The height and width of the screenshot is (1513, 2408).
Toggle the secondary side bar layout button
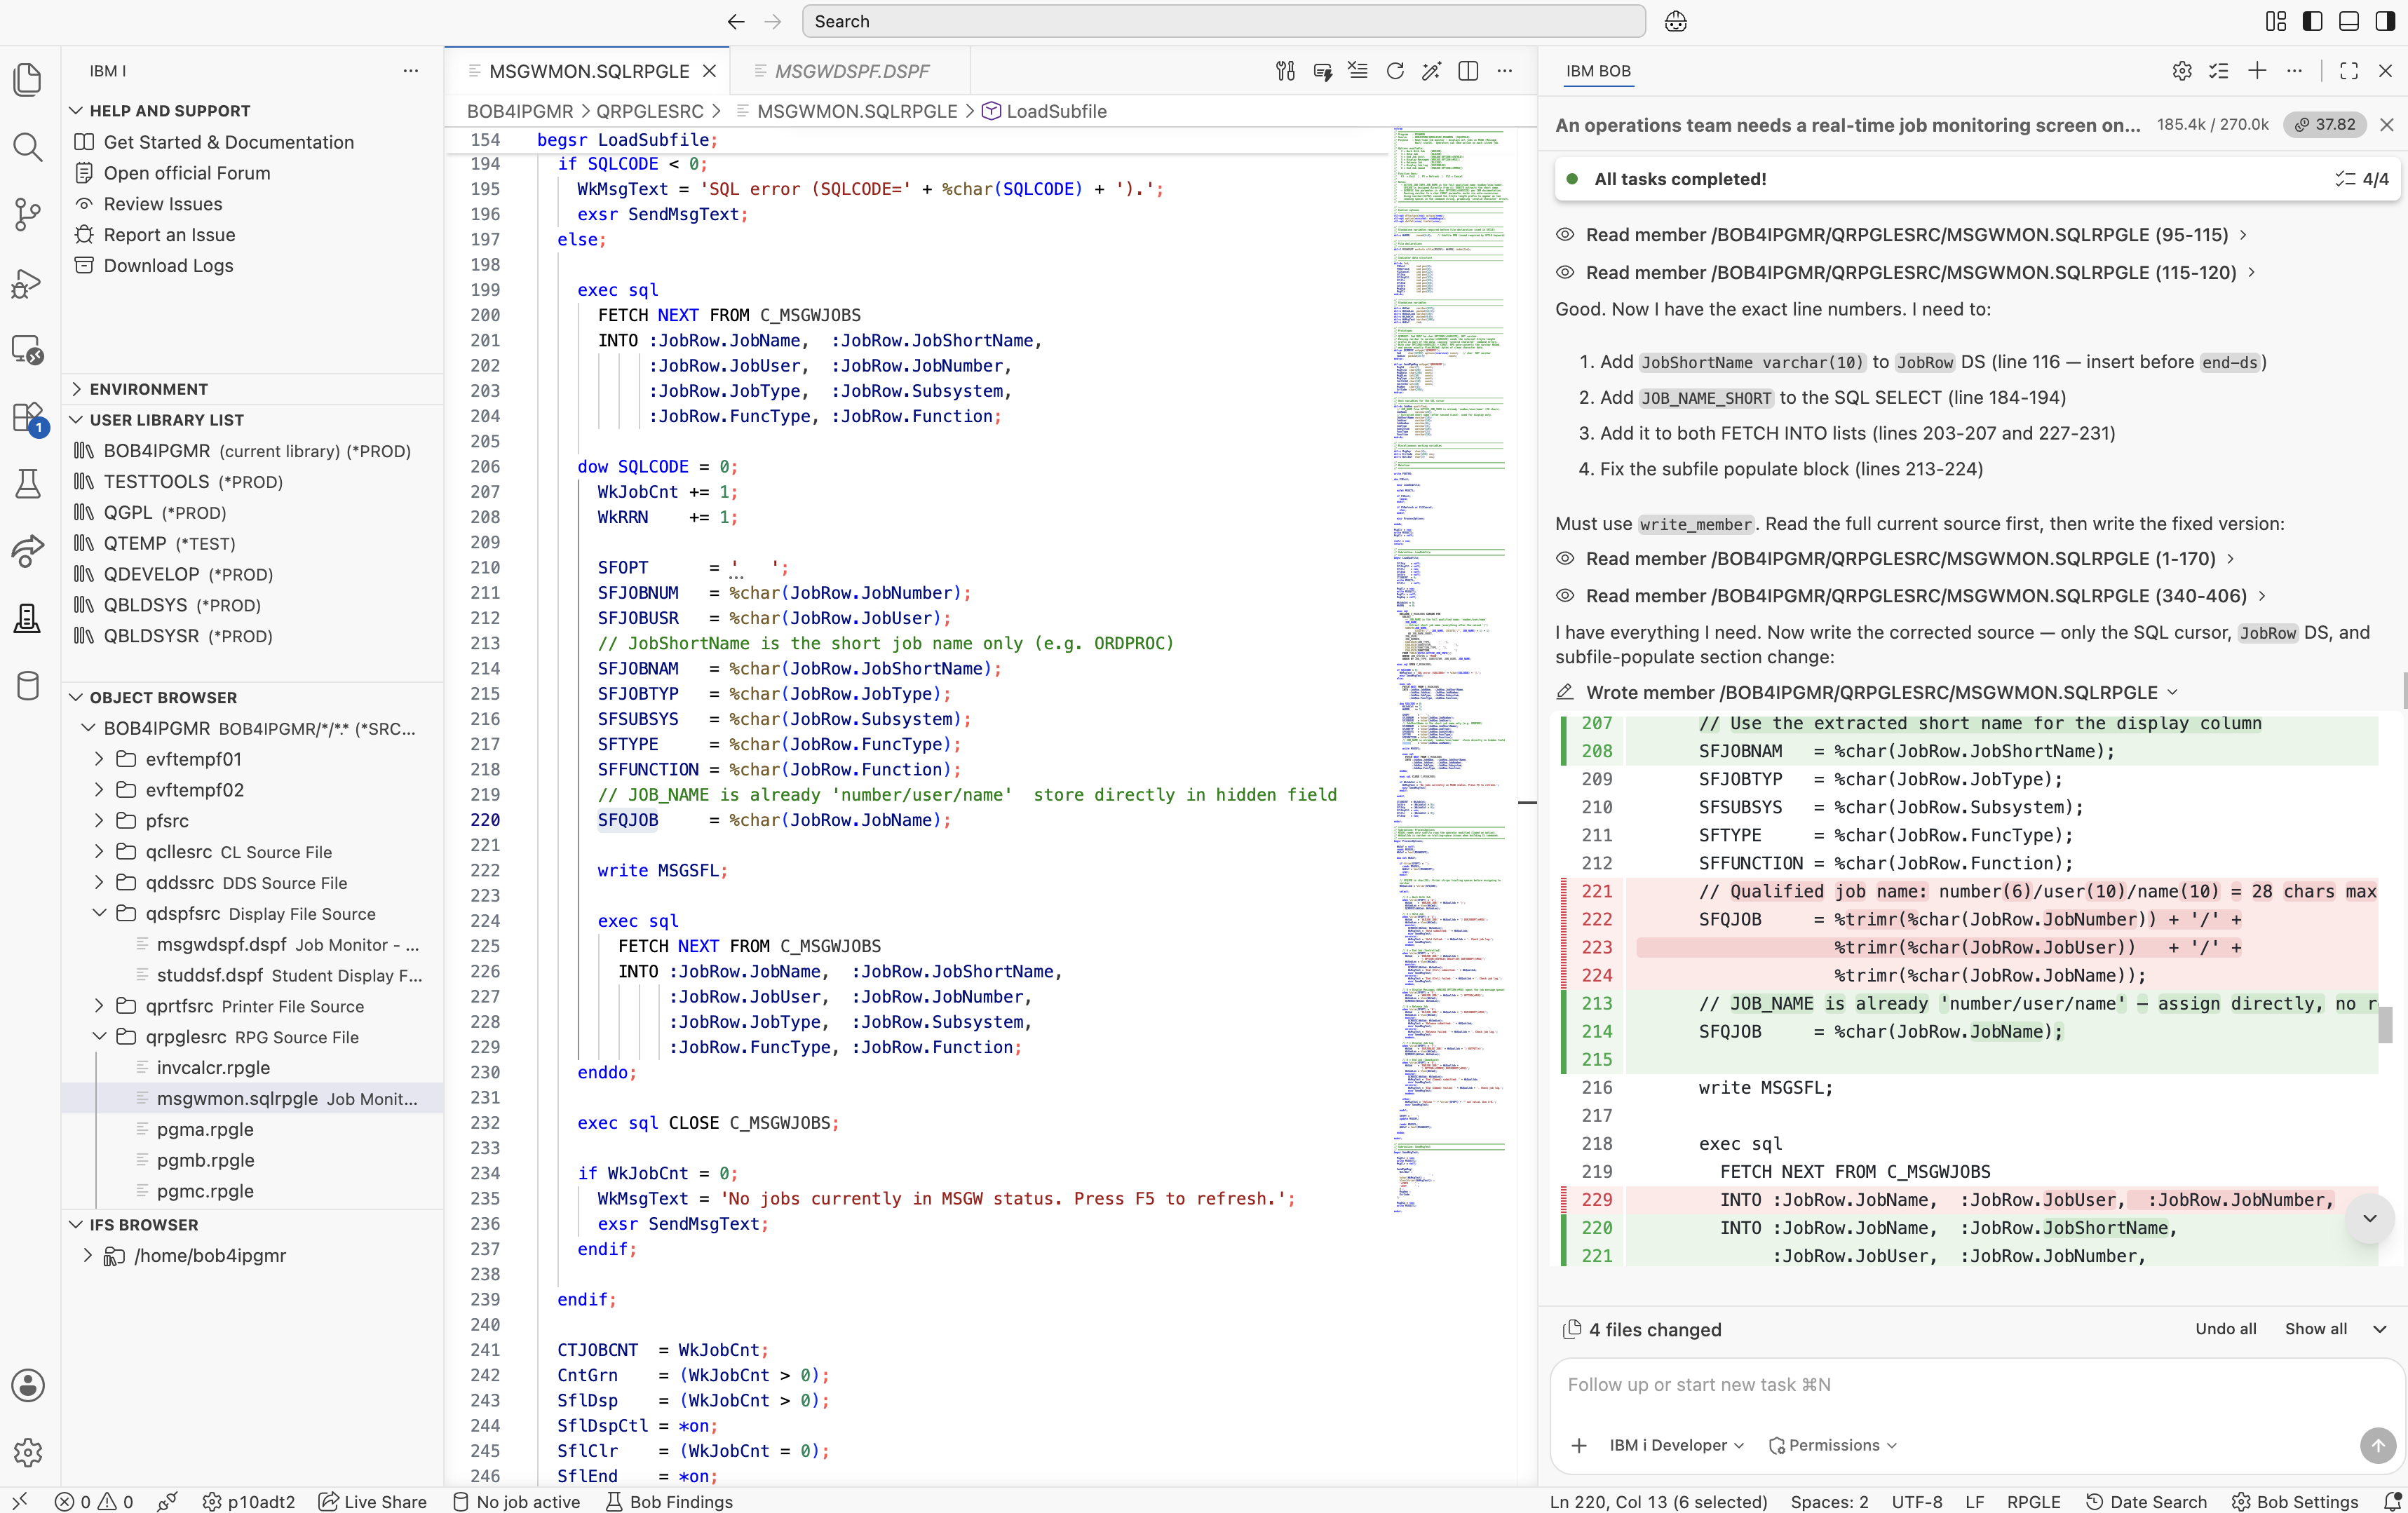(2385, 22)
